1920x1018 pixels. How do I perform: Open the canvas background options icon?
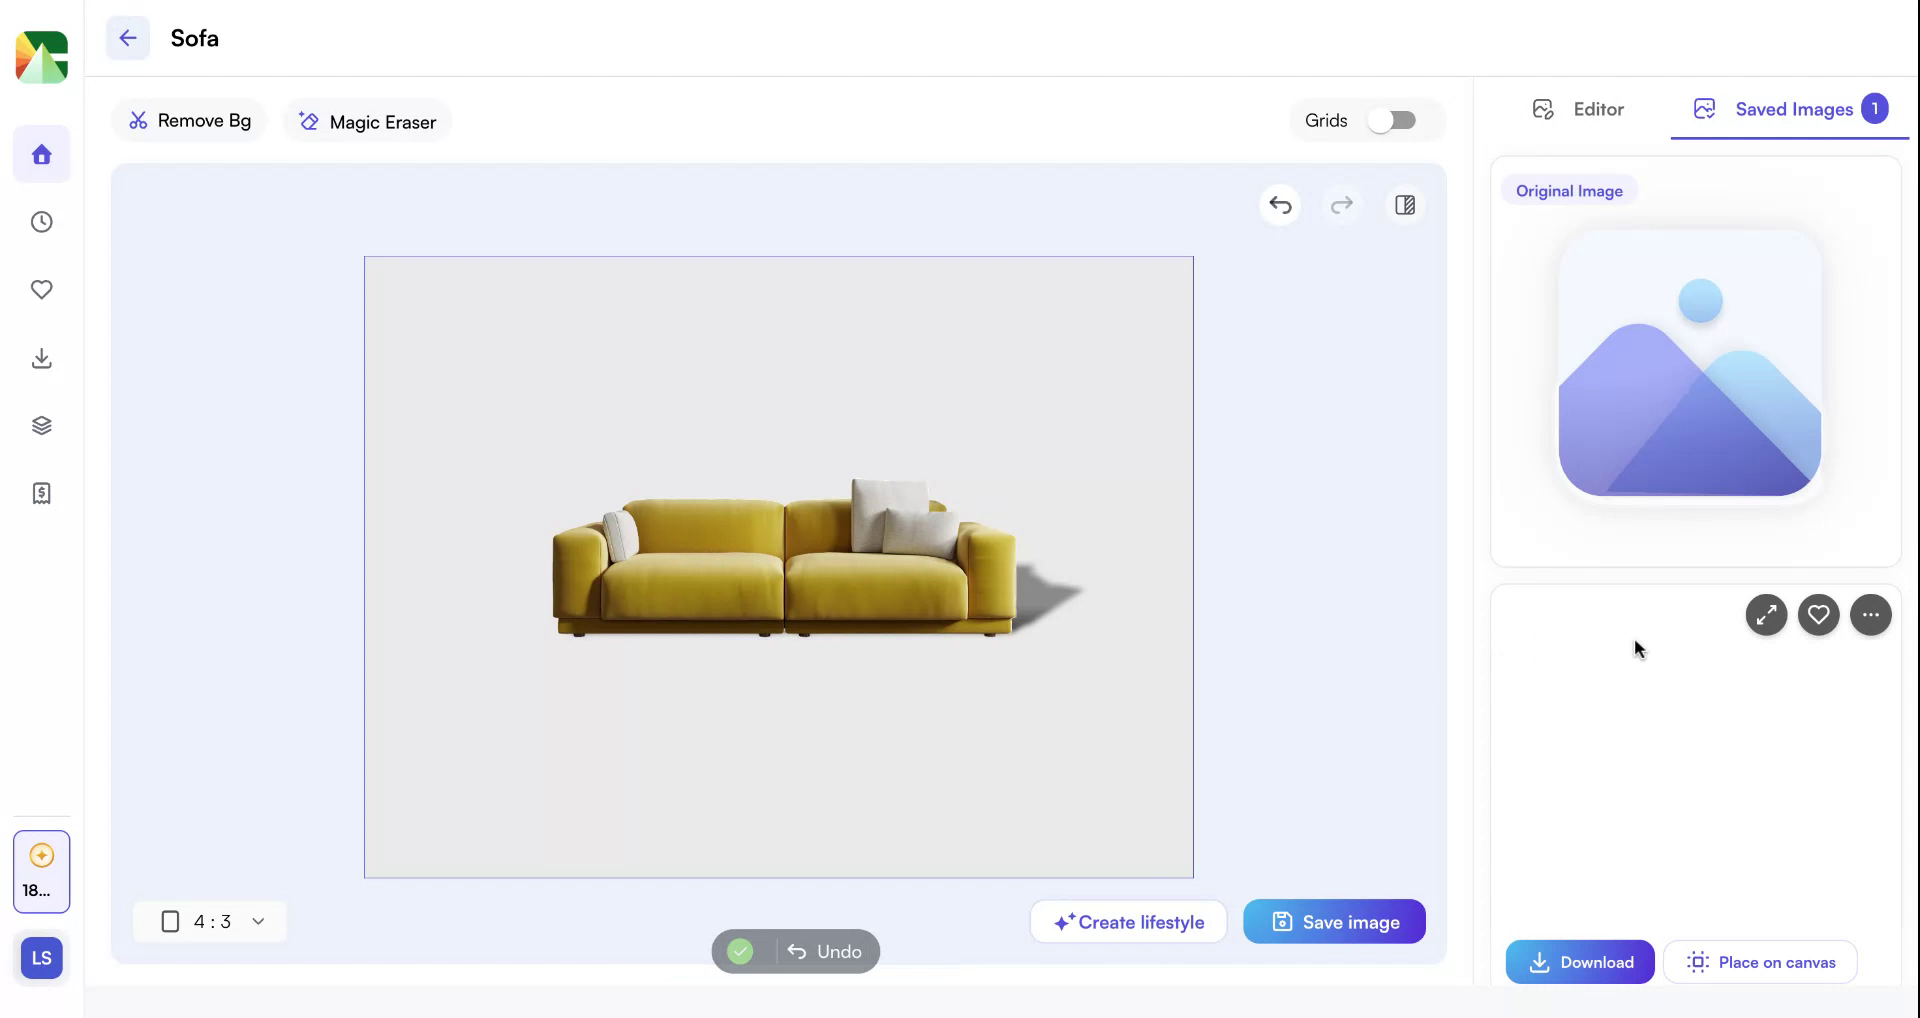[x=1404, y=205]
